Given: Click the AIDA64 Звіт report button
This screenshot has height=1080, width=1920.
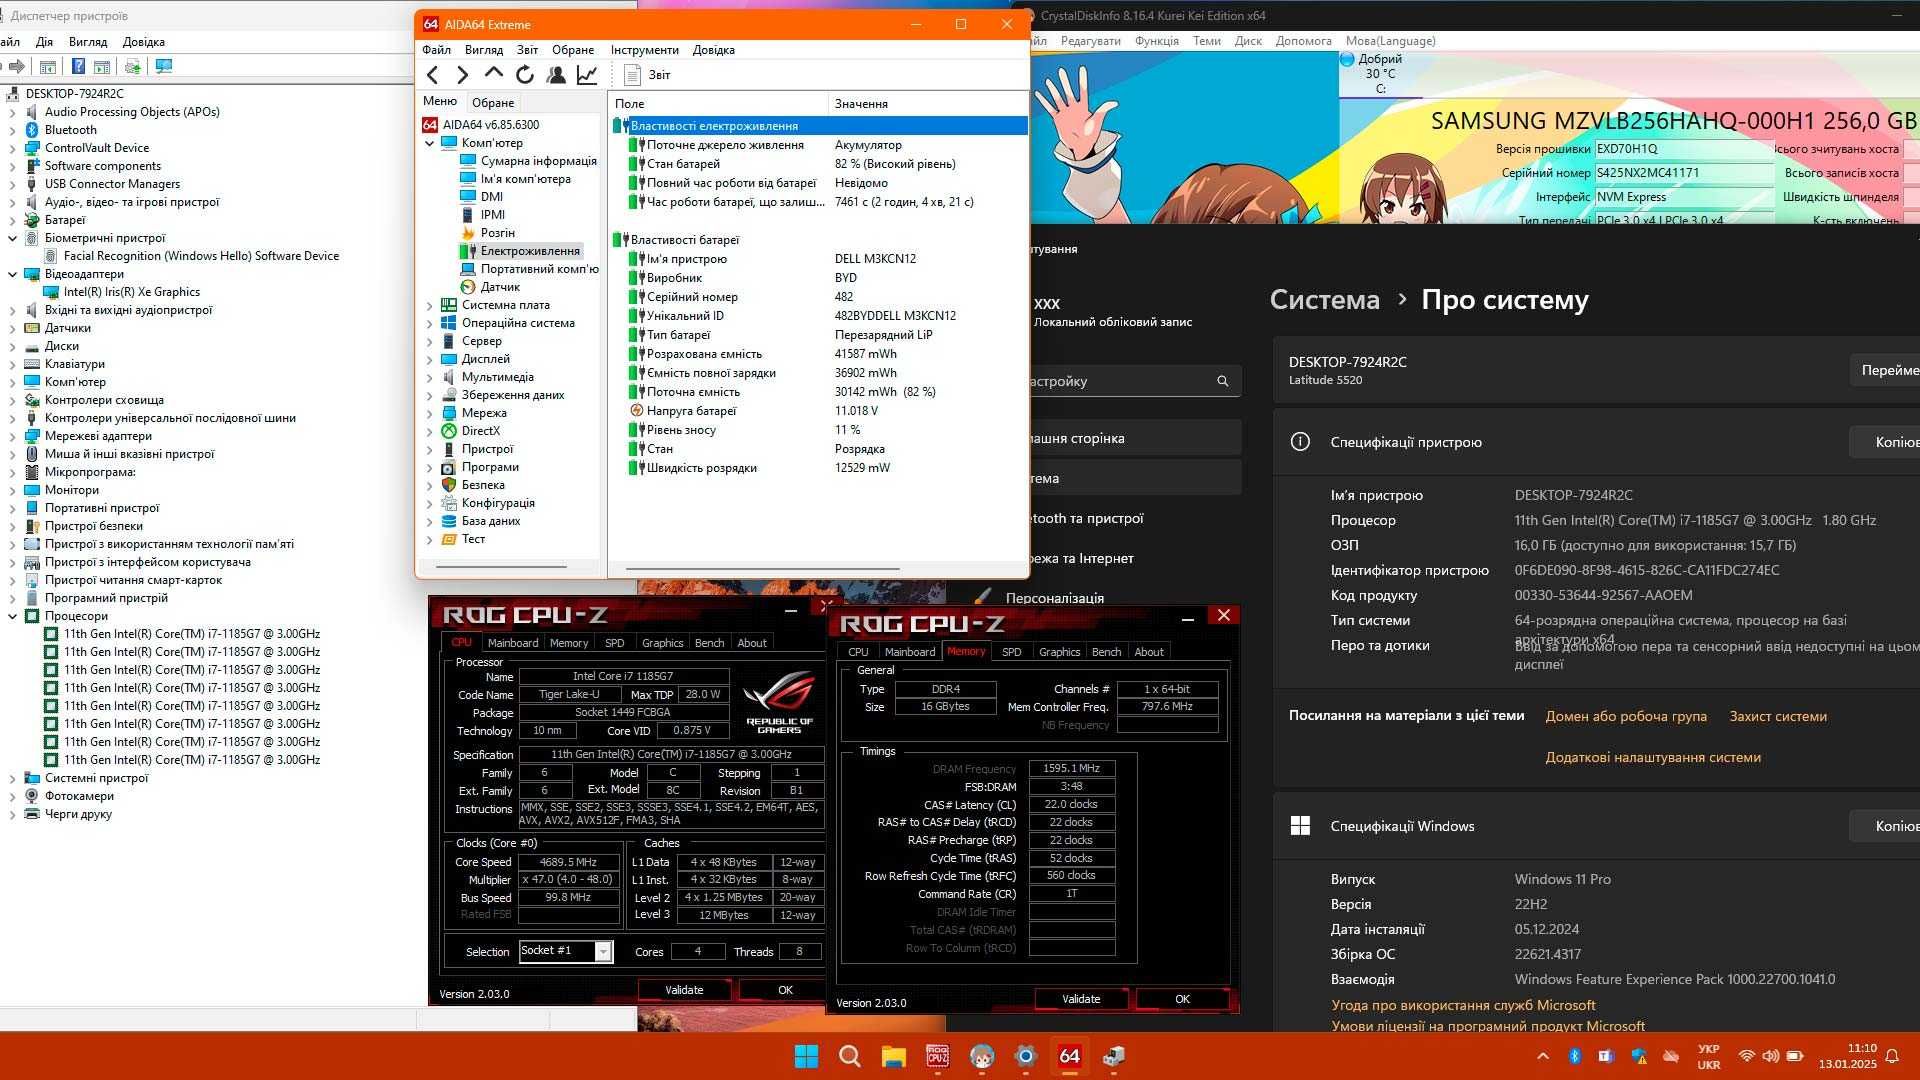Looking at the screenshot, I should click(x=648, y=75).
